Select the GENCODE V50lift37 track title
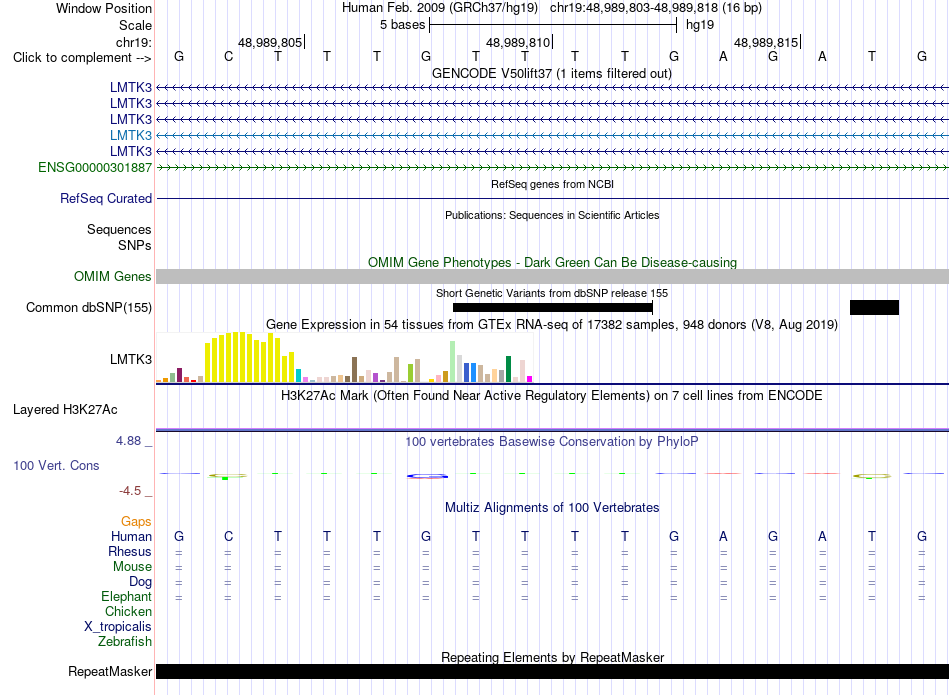This screenshot has width=950, height=695. [552, 73]
